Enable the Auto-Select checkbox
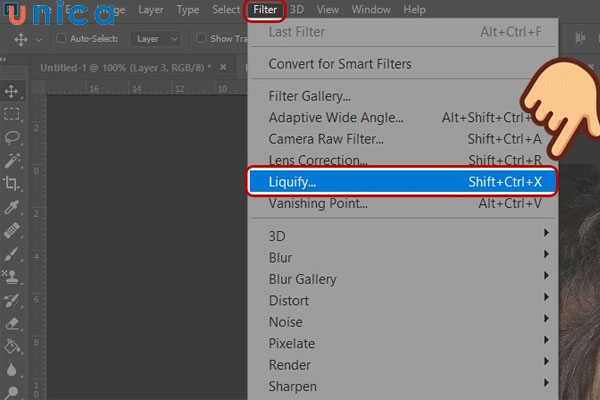600x400 pixels. click(x=61, y=39)
